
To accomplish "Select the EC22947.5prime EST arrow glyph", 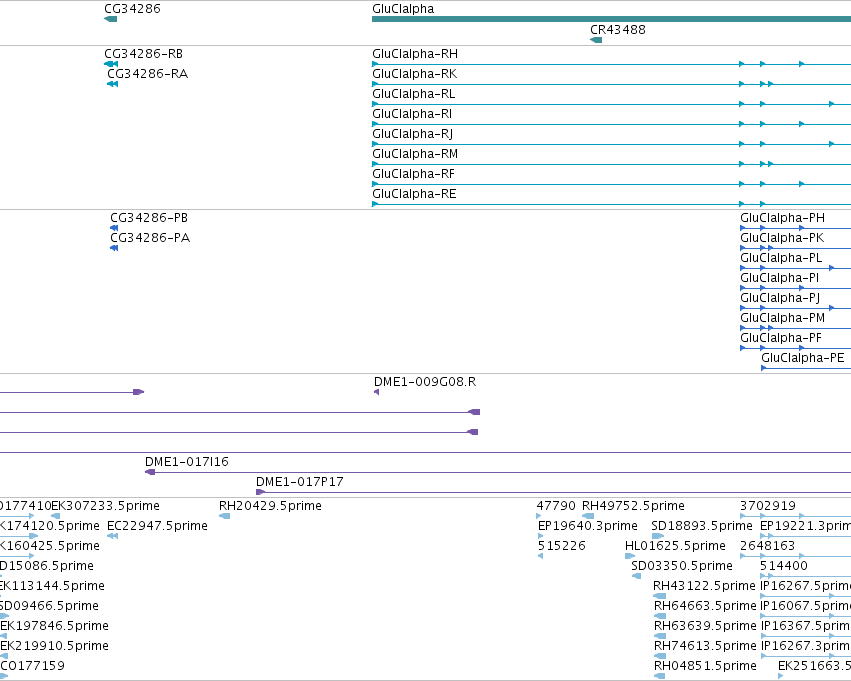I will pyautogui.click(x=112, y=536).
